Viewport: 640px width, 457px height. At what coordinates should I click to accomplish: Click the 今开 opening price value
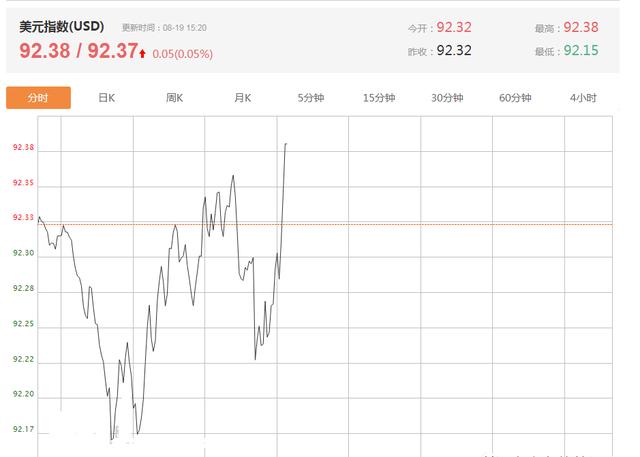(454, 28)
